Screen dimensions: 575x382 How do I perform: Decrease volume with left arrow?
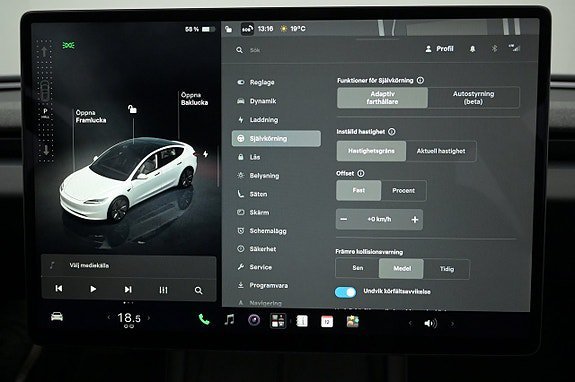tap(410, 323)
